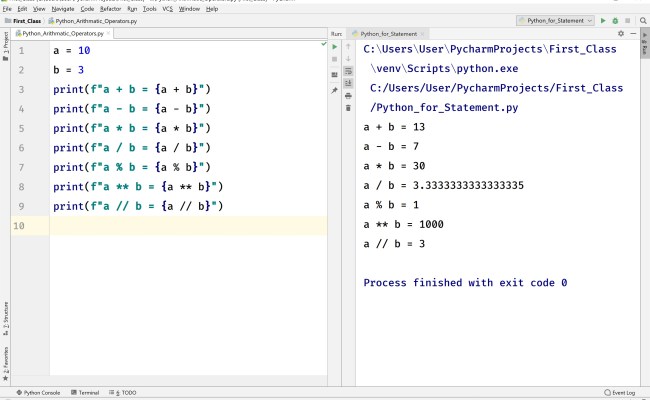Click the python.exe path in the Run output

click(x=444, y=68)
